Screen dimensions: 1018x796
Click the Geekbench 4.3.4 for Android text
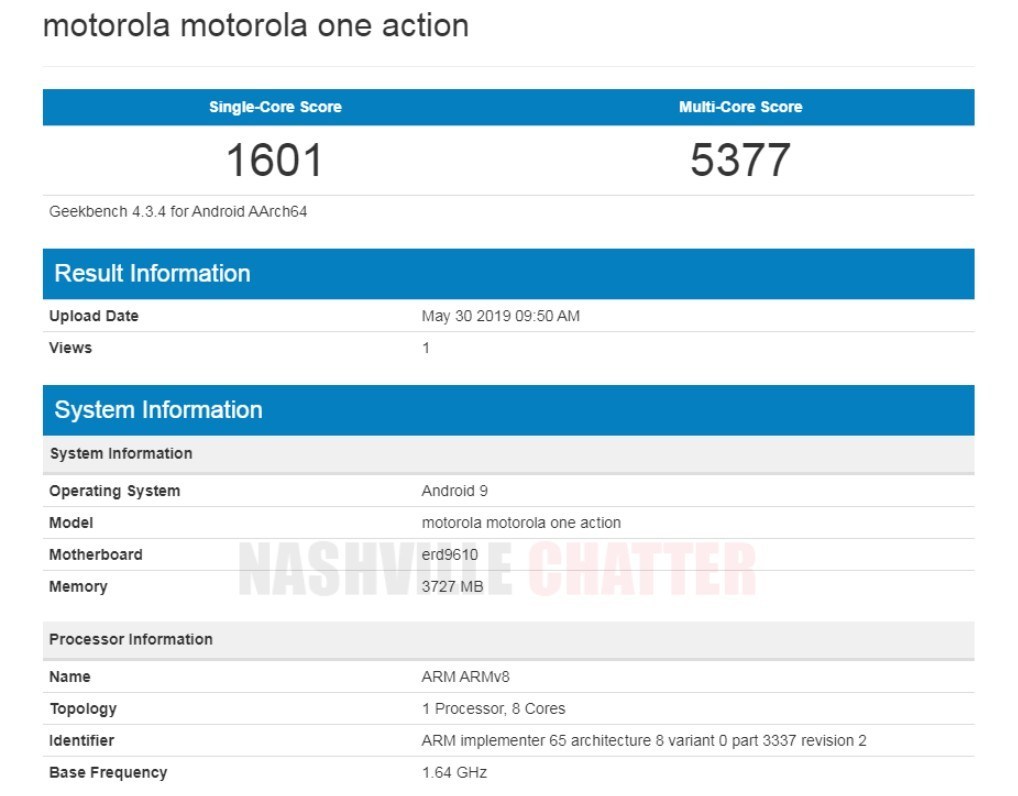178,212
